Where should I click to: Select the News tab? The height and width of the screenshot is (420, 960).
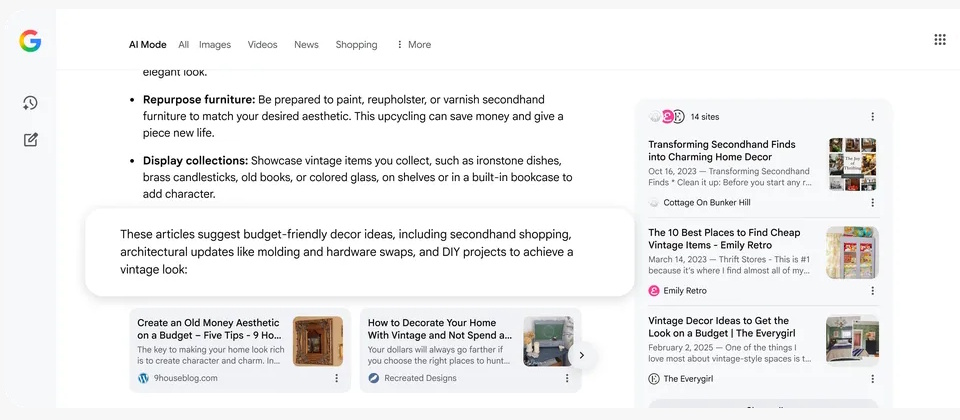(306, 44)
